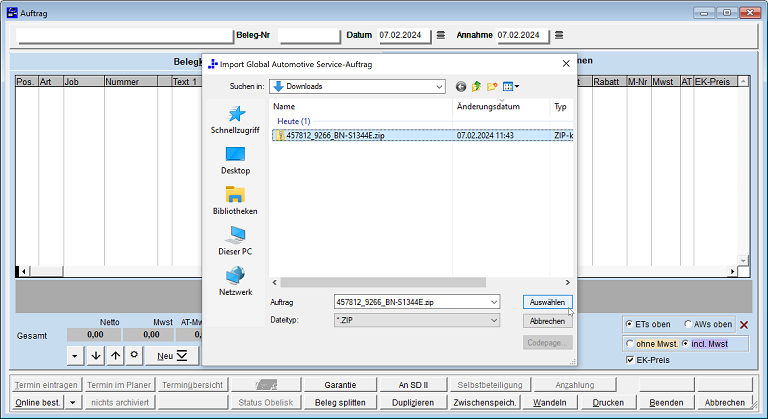This screenshot has width=768, height=419.
Task: Click the An SD II button
Action: (413, 385)
